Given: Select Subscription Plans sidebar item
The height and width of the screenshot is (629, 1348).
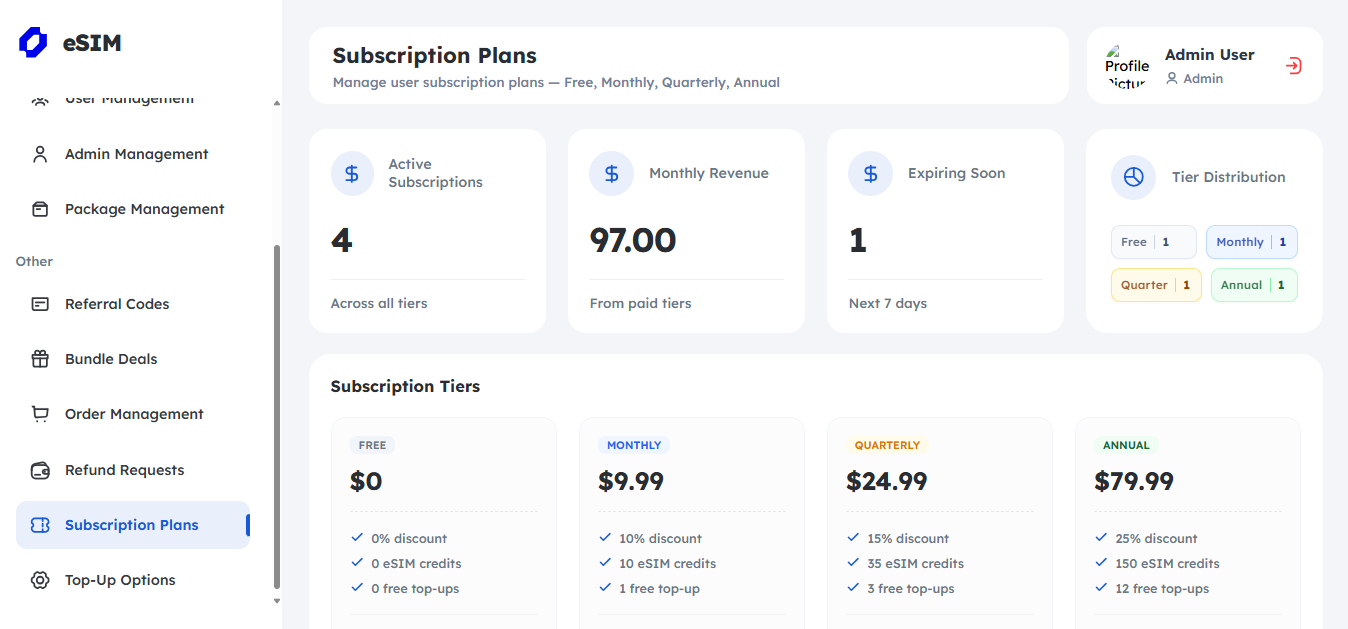Looking at the screenshot, I should coord(132,525).
